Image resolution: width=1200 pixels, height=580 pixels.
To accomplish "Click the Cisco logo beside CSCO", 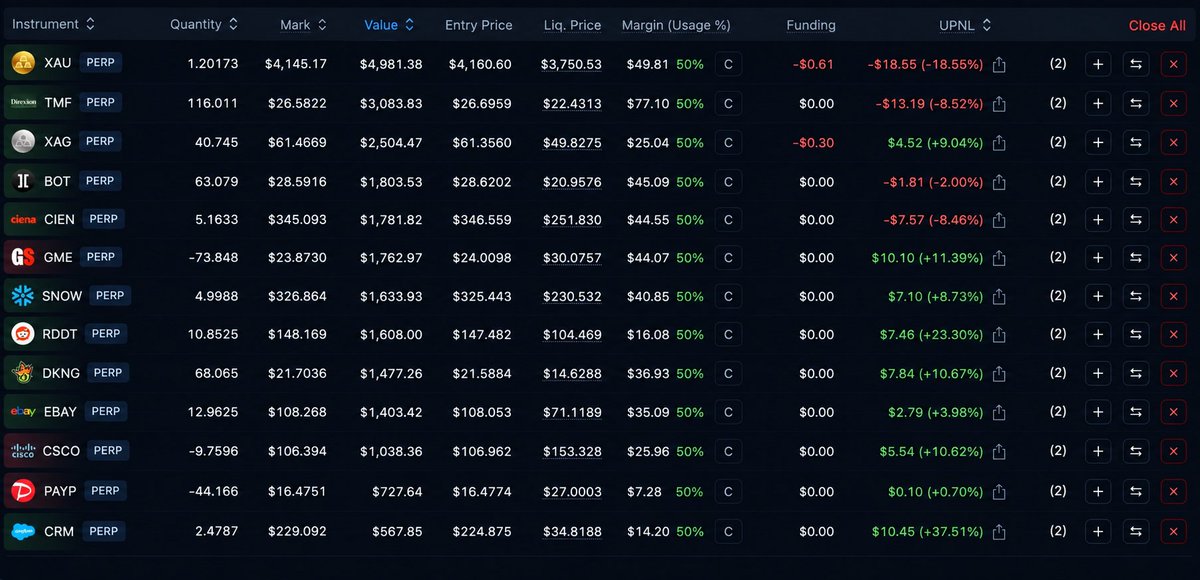I will [23, 451].
